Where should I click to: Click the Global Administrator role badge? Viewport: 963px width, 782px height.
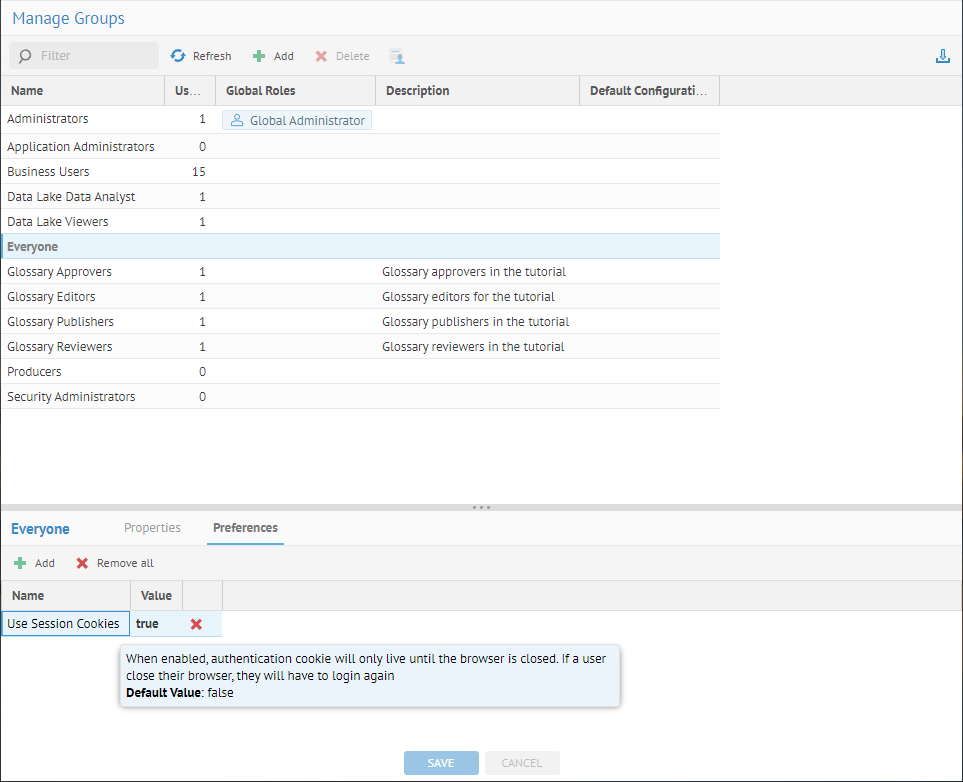[296, 120]
